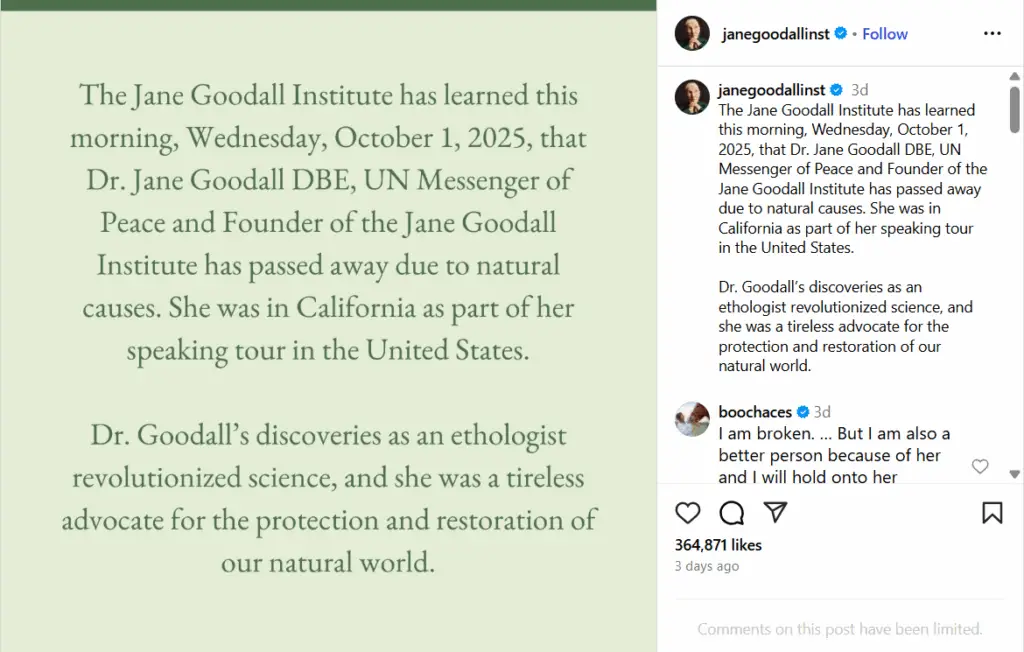Click the green announcement post image
The height and width of the screenshot is (652, 1024).
pyautogui.click(x=328, y=330)
